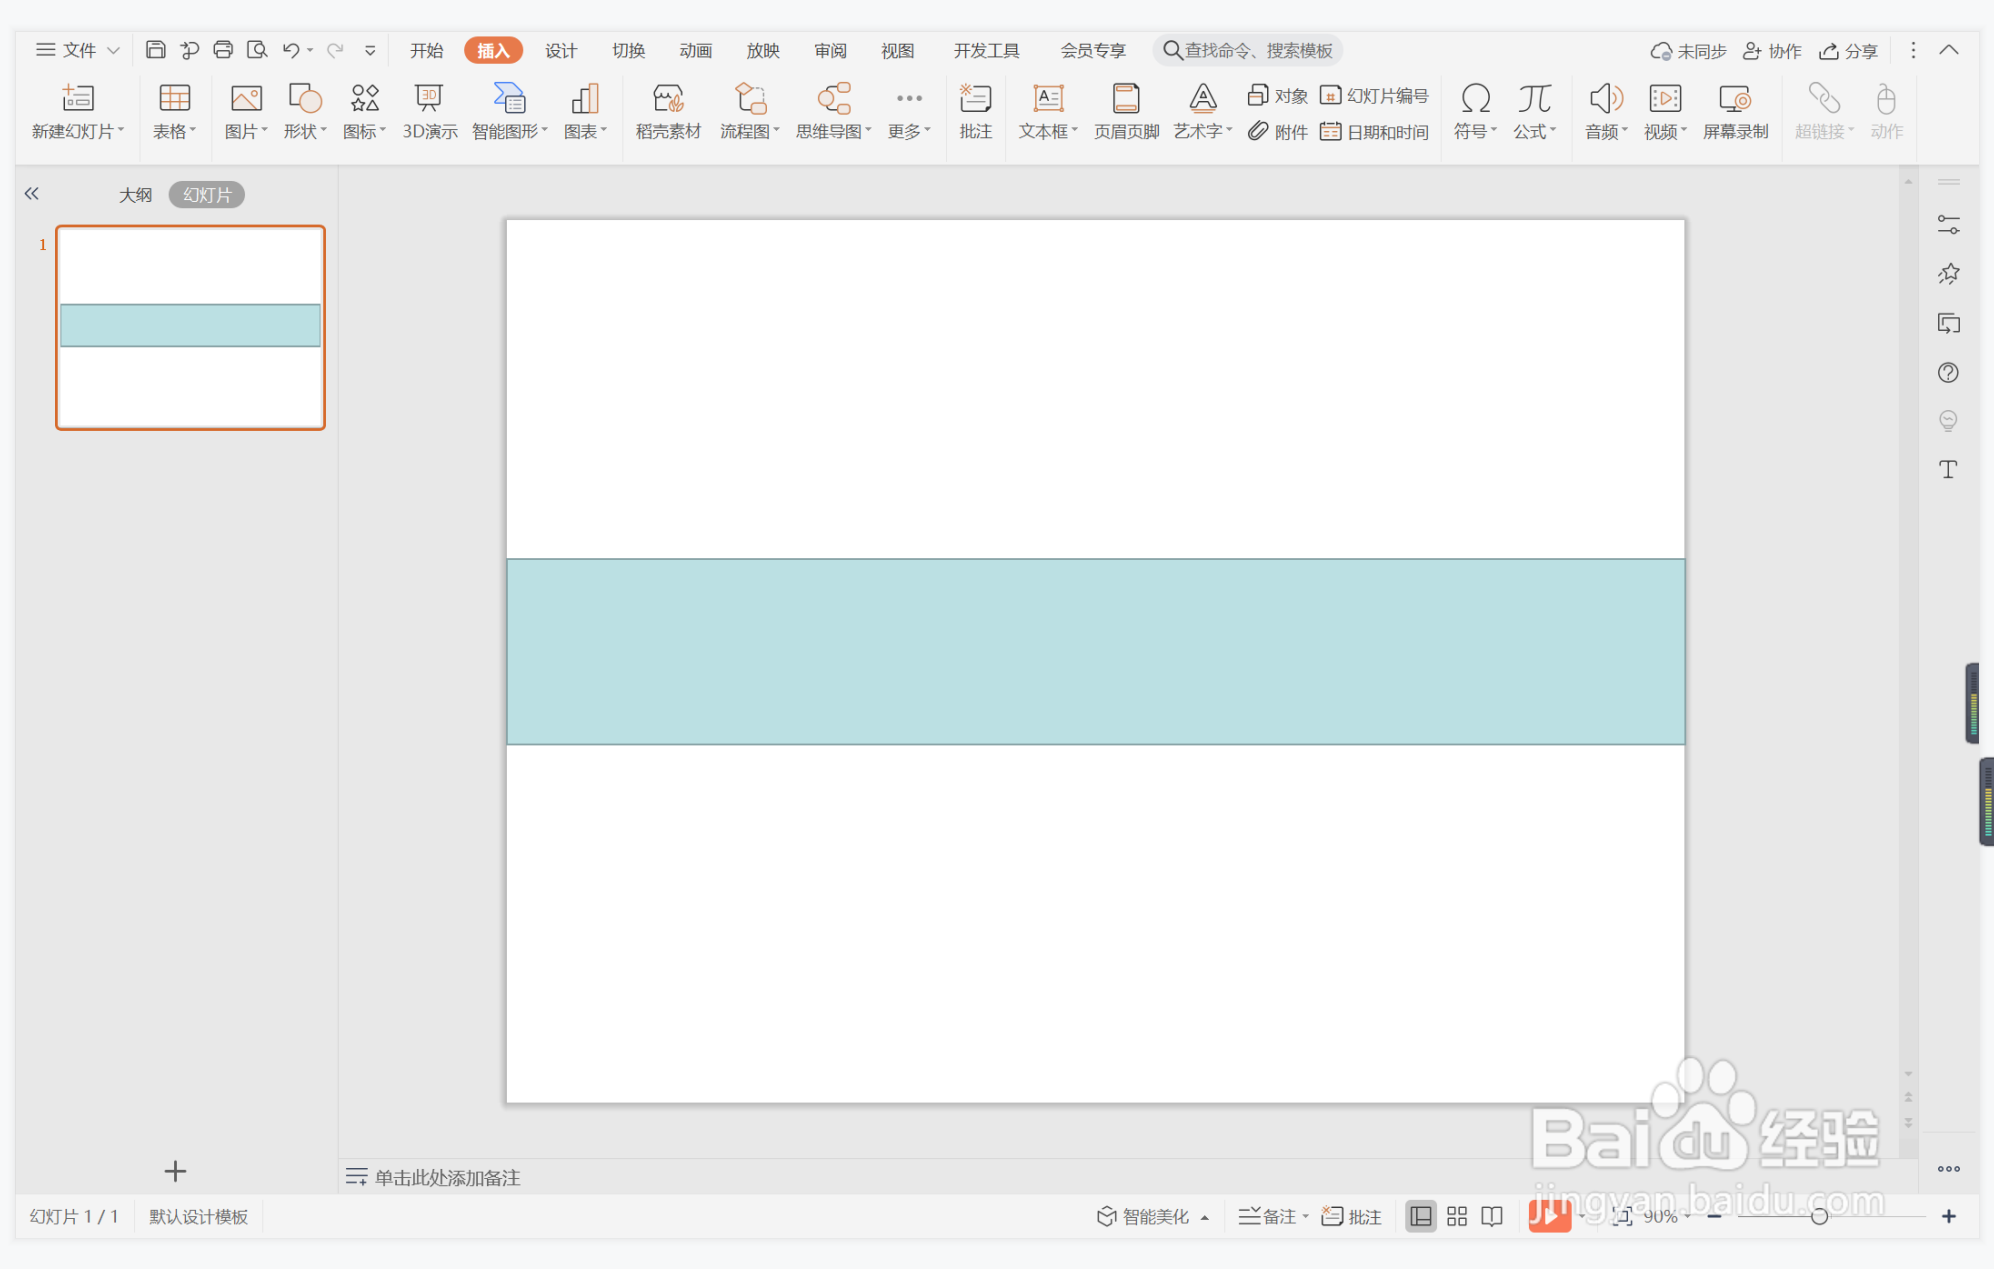
Task: Expand the 形状 shapes dropdown
Action: 305,131
